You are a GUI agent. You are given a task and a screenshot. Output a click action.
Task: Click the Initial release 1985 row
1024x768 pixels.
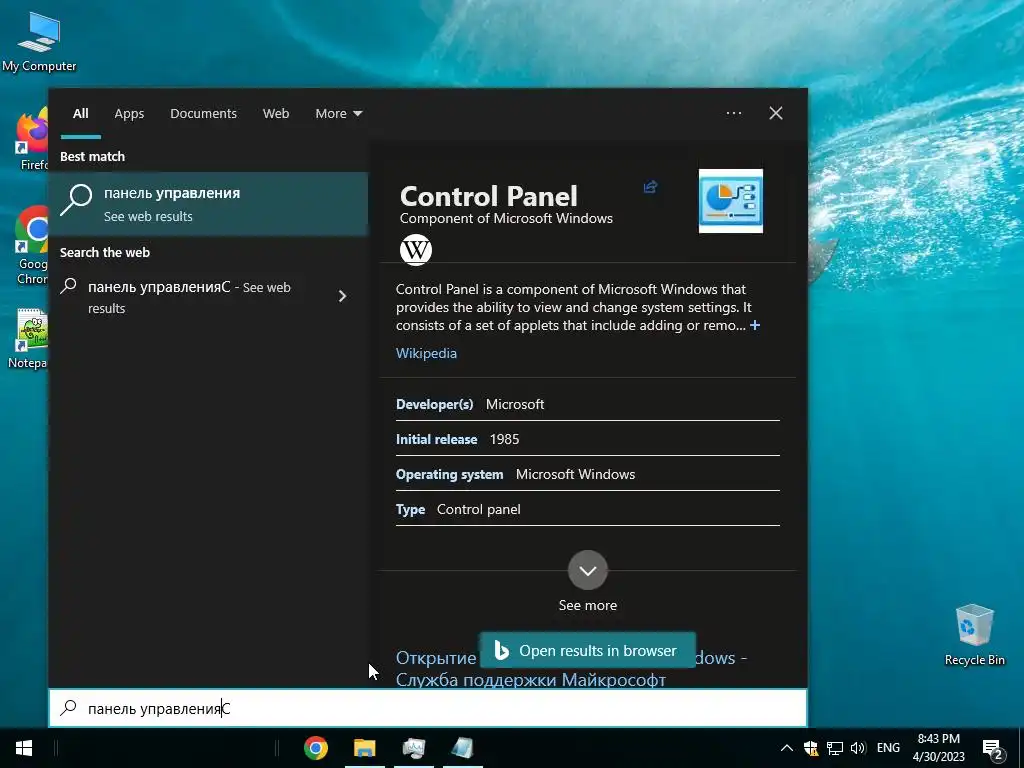pyautogui.click(x=588, y=440)
